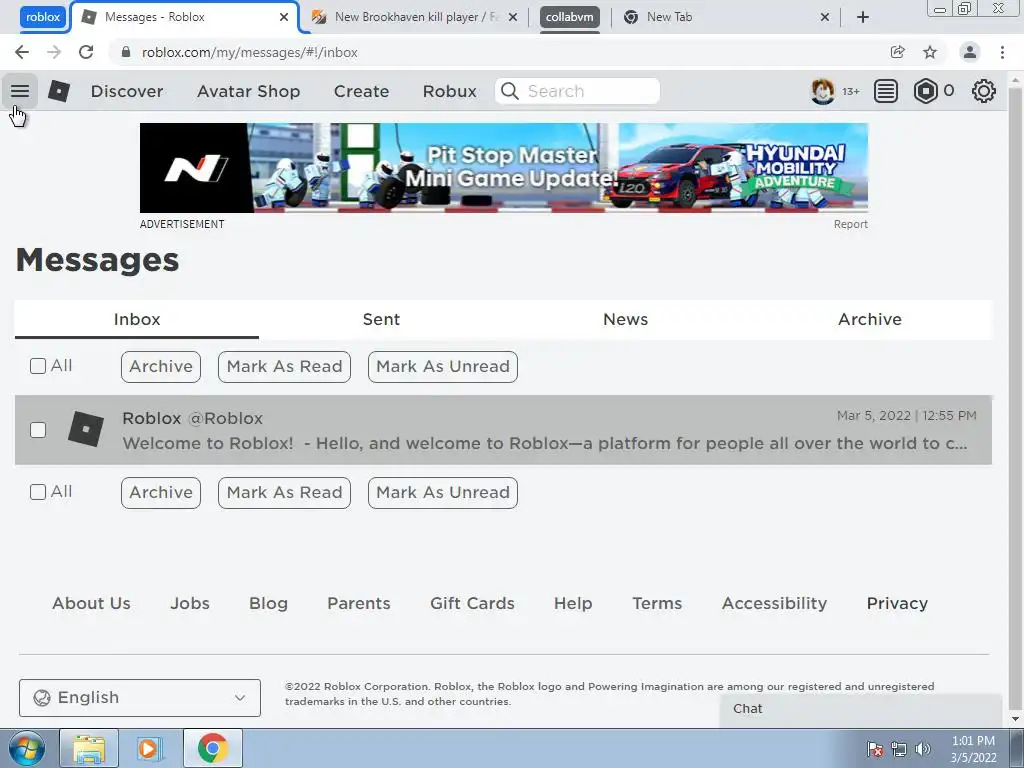Check the bottom All checkbox
This screenshot has height=768, width=1024.
point(38,492)
